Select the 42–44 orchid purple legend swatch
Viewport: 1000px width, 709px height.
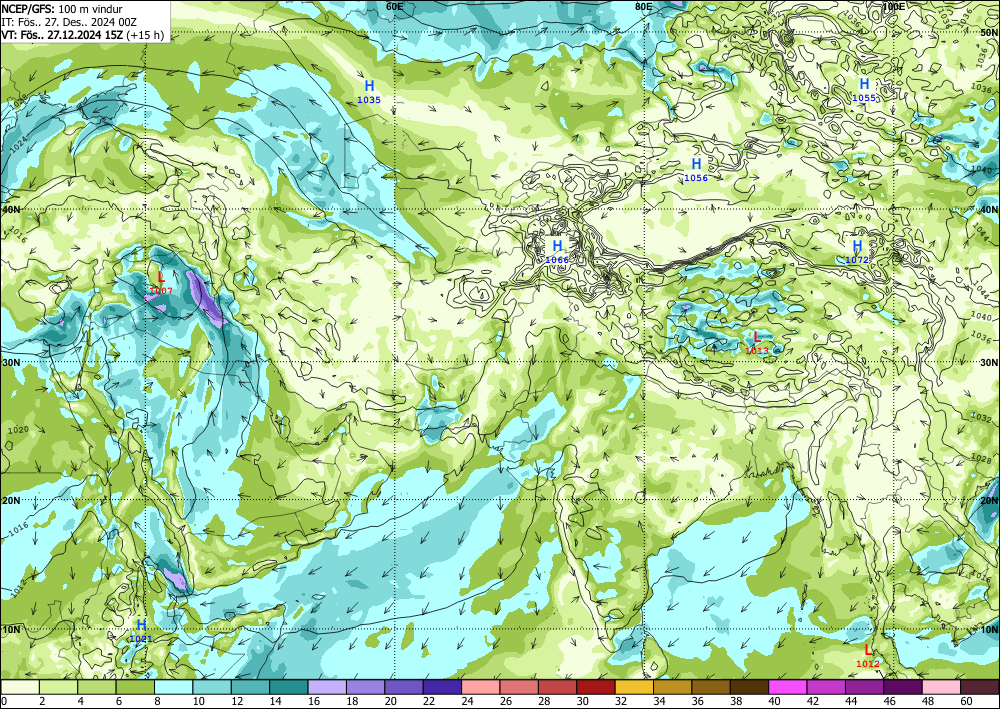tap(826, 687)
